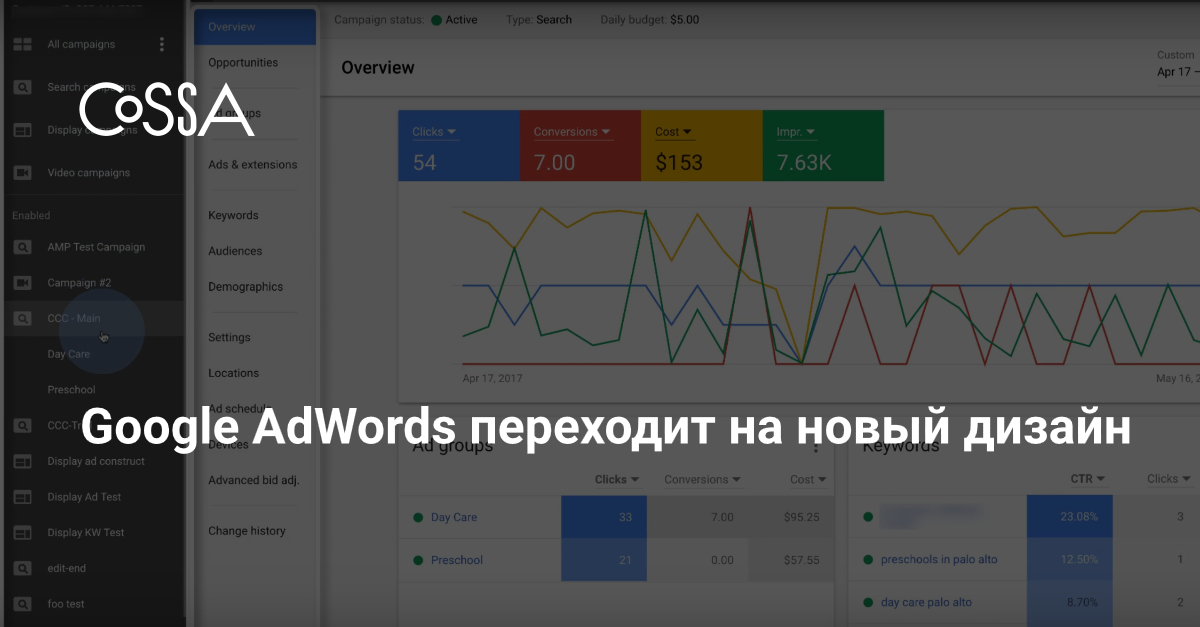The height and width of the screenshot is (627, 1200).
Task: Open the Impr. metric dropdown in green tile
Action: point(796,132)
